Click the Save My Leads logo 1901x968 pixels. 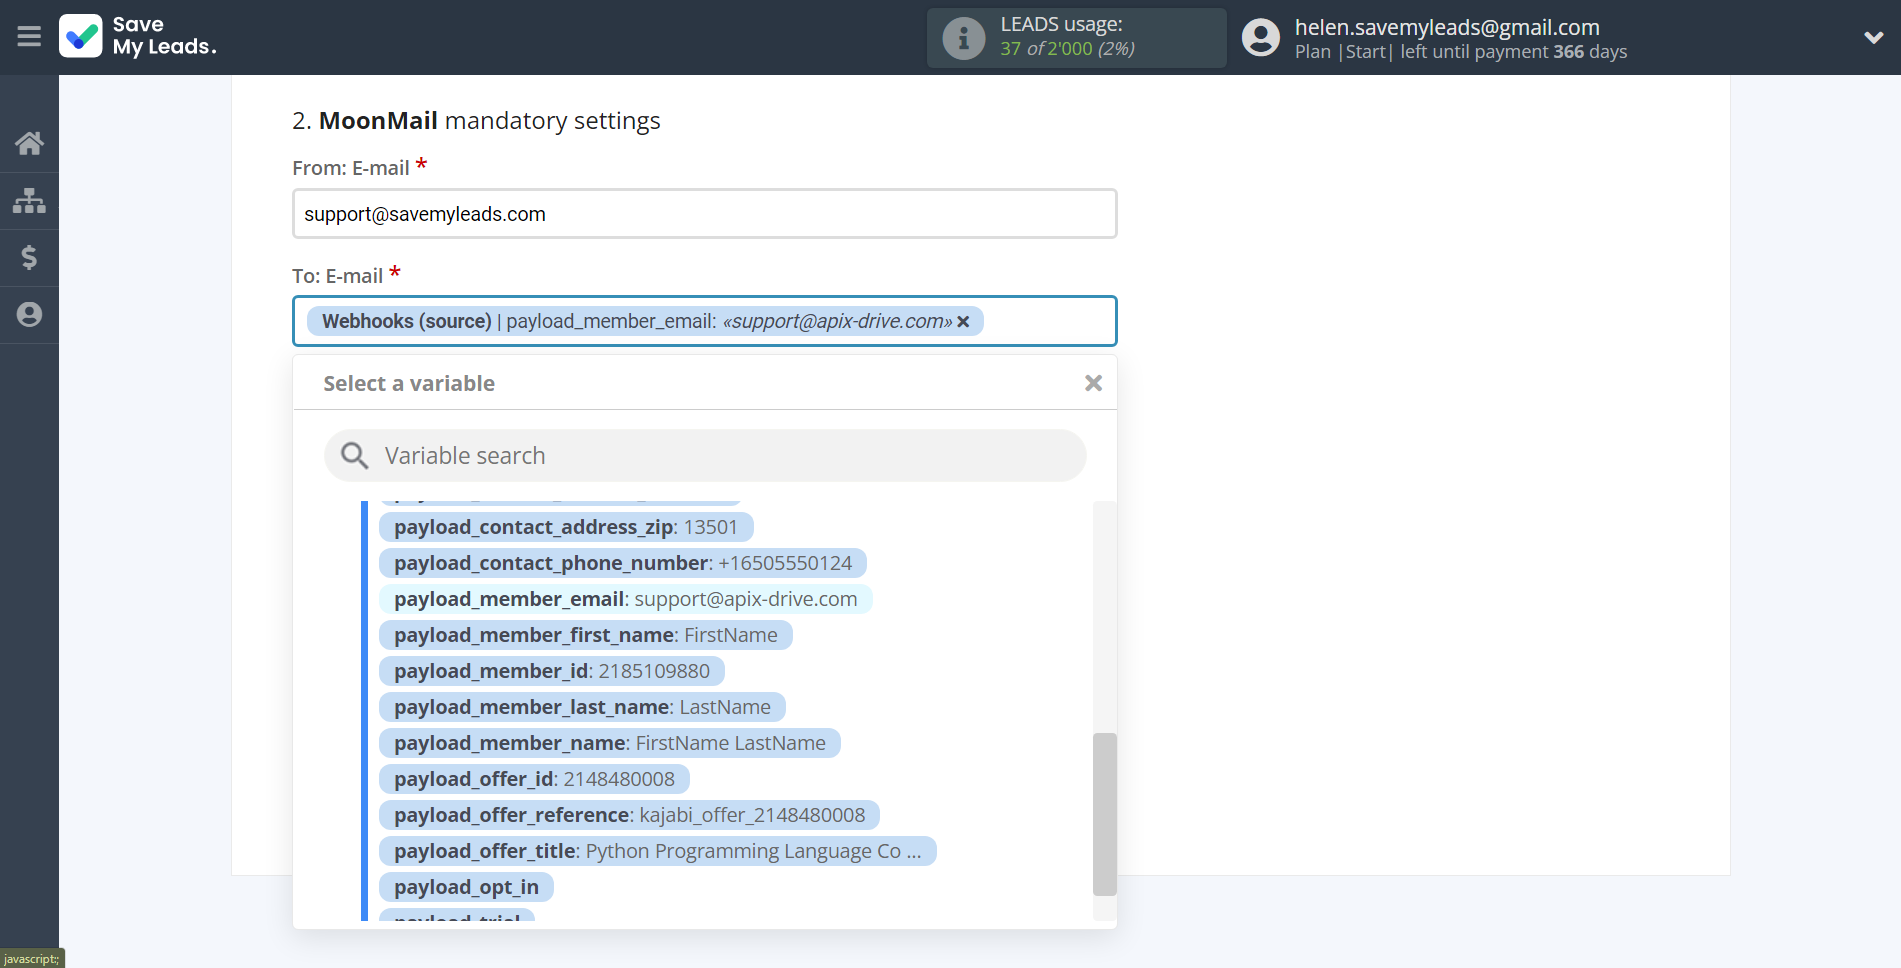138,36
